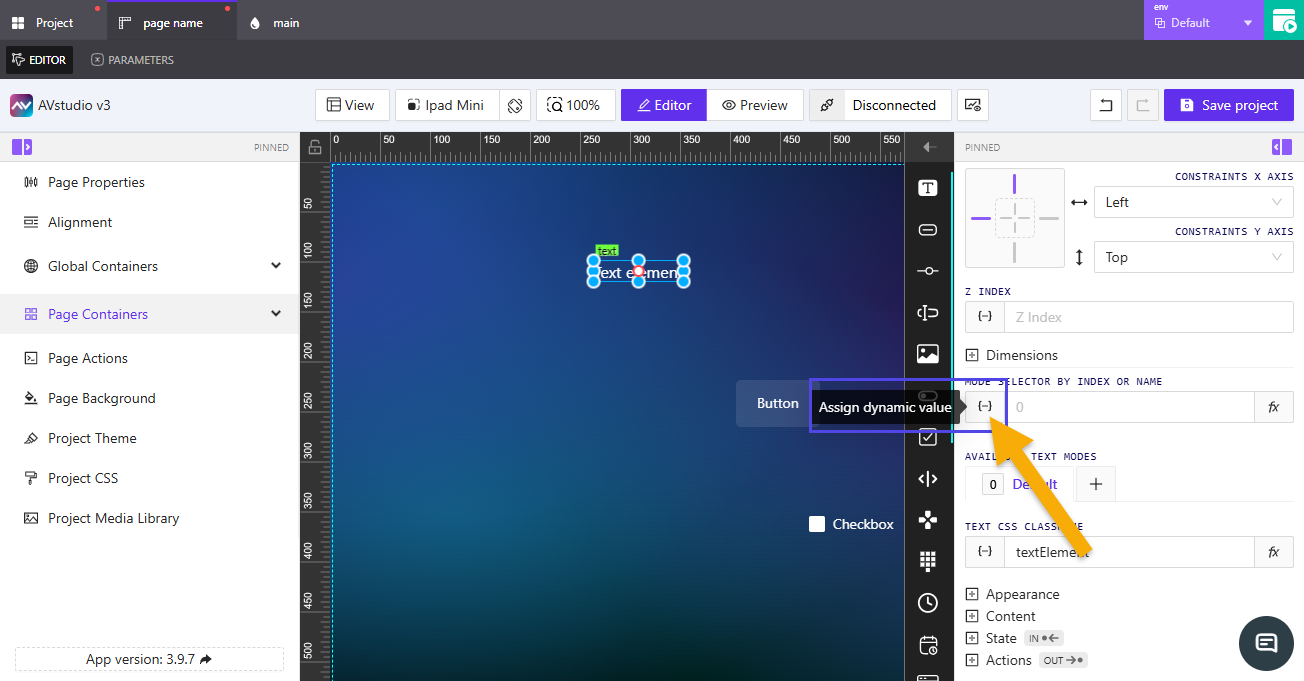Expand the Dimensions section
Viewport: 1304px width, 681px height.
(x=972, y=355)
